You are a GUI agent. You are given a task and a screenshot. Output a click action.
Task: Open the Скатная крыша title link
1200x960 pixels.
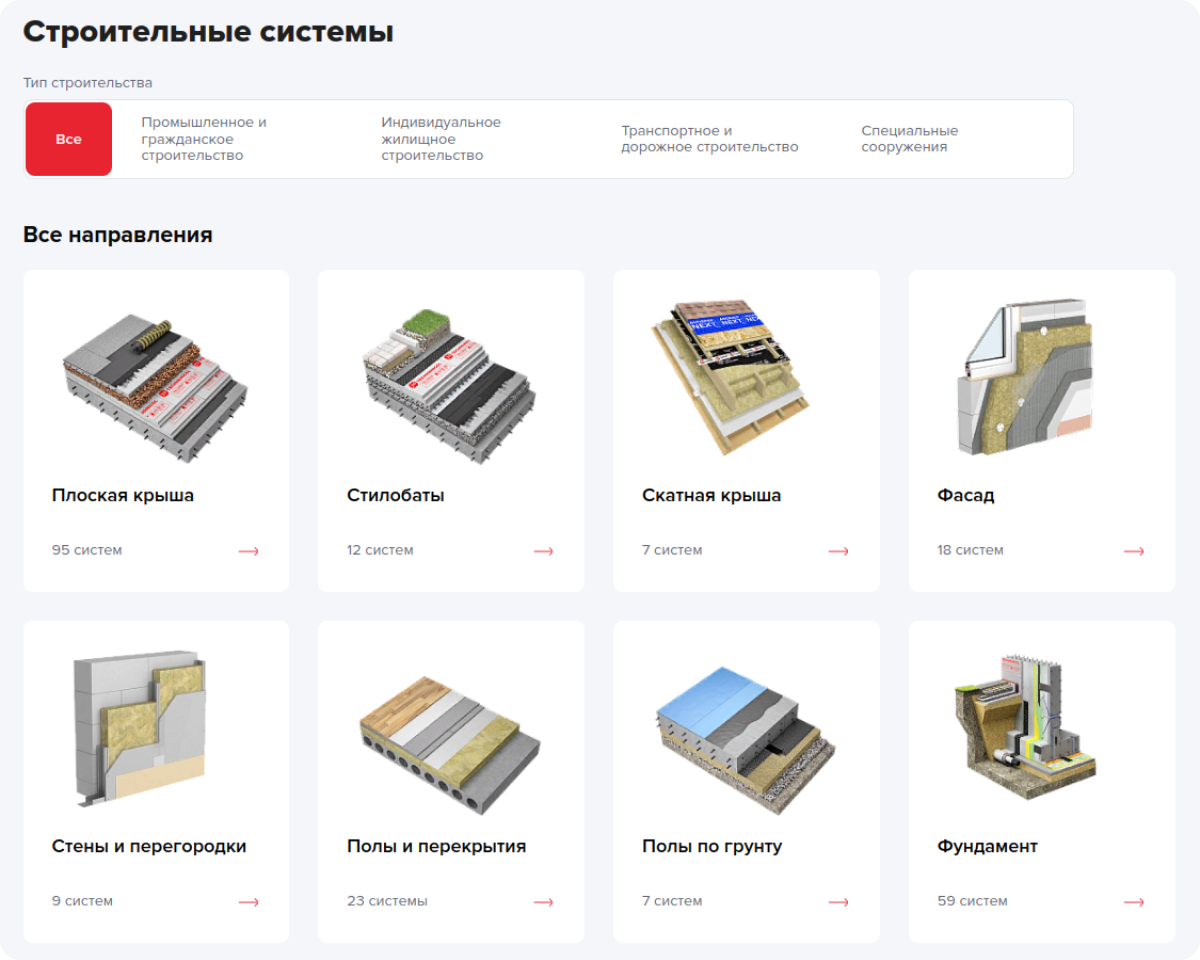click(x=711, y=495)
